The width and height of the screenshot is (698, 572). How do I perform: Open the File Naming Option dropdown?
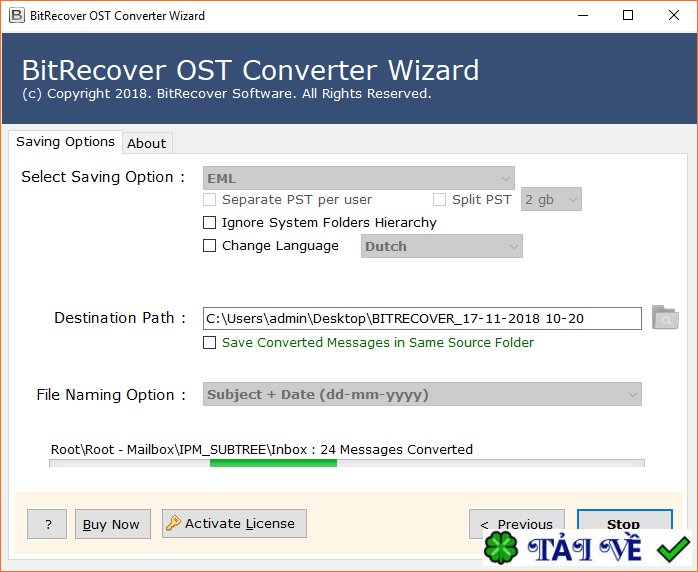(x=422, y=394)
